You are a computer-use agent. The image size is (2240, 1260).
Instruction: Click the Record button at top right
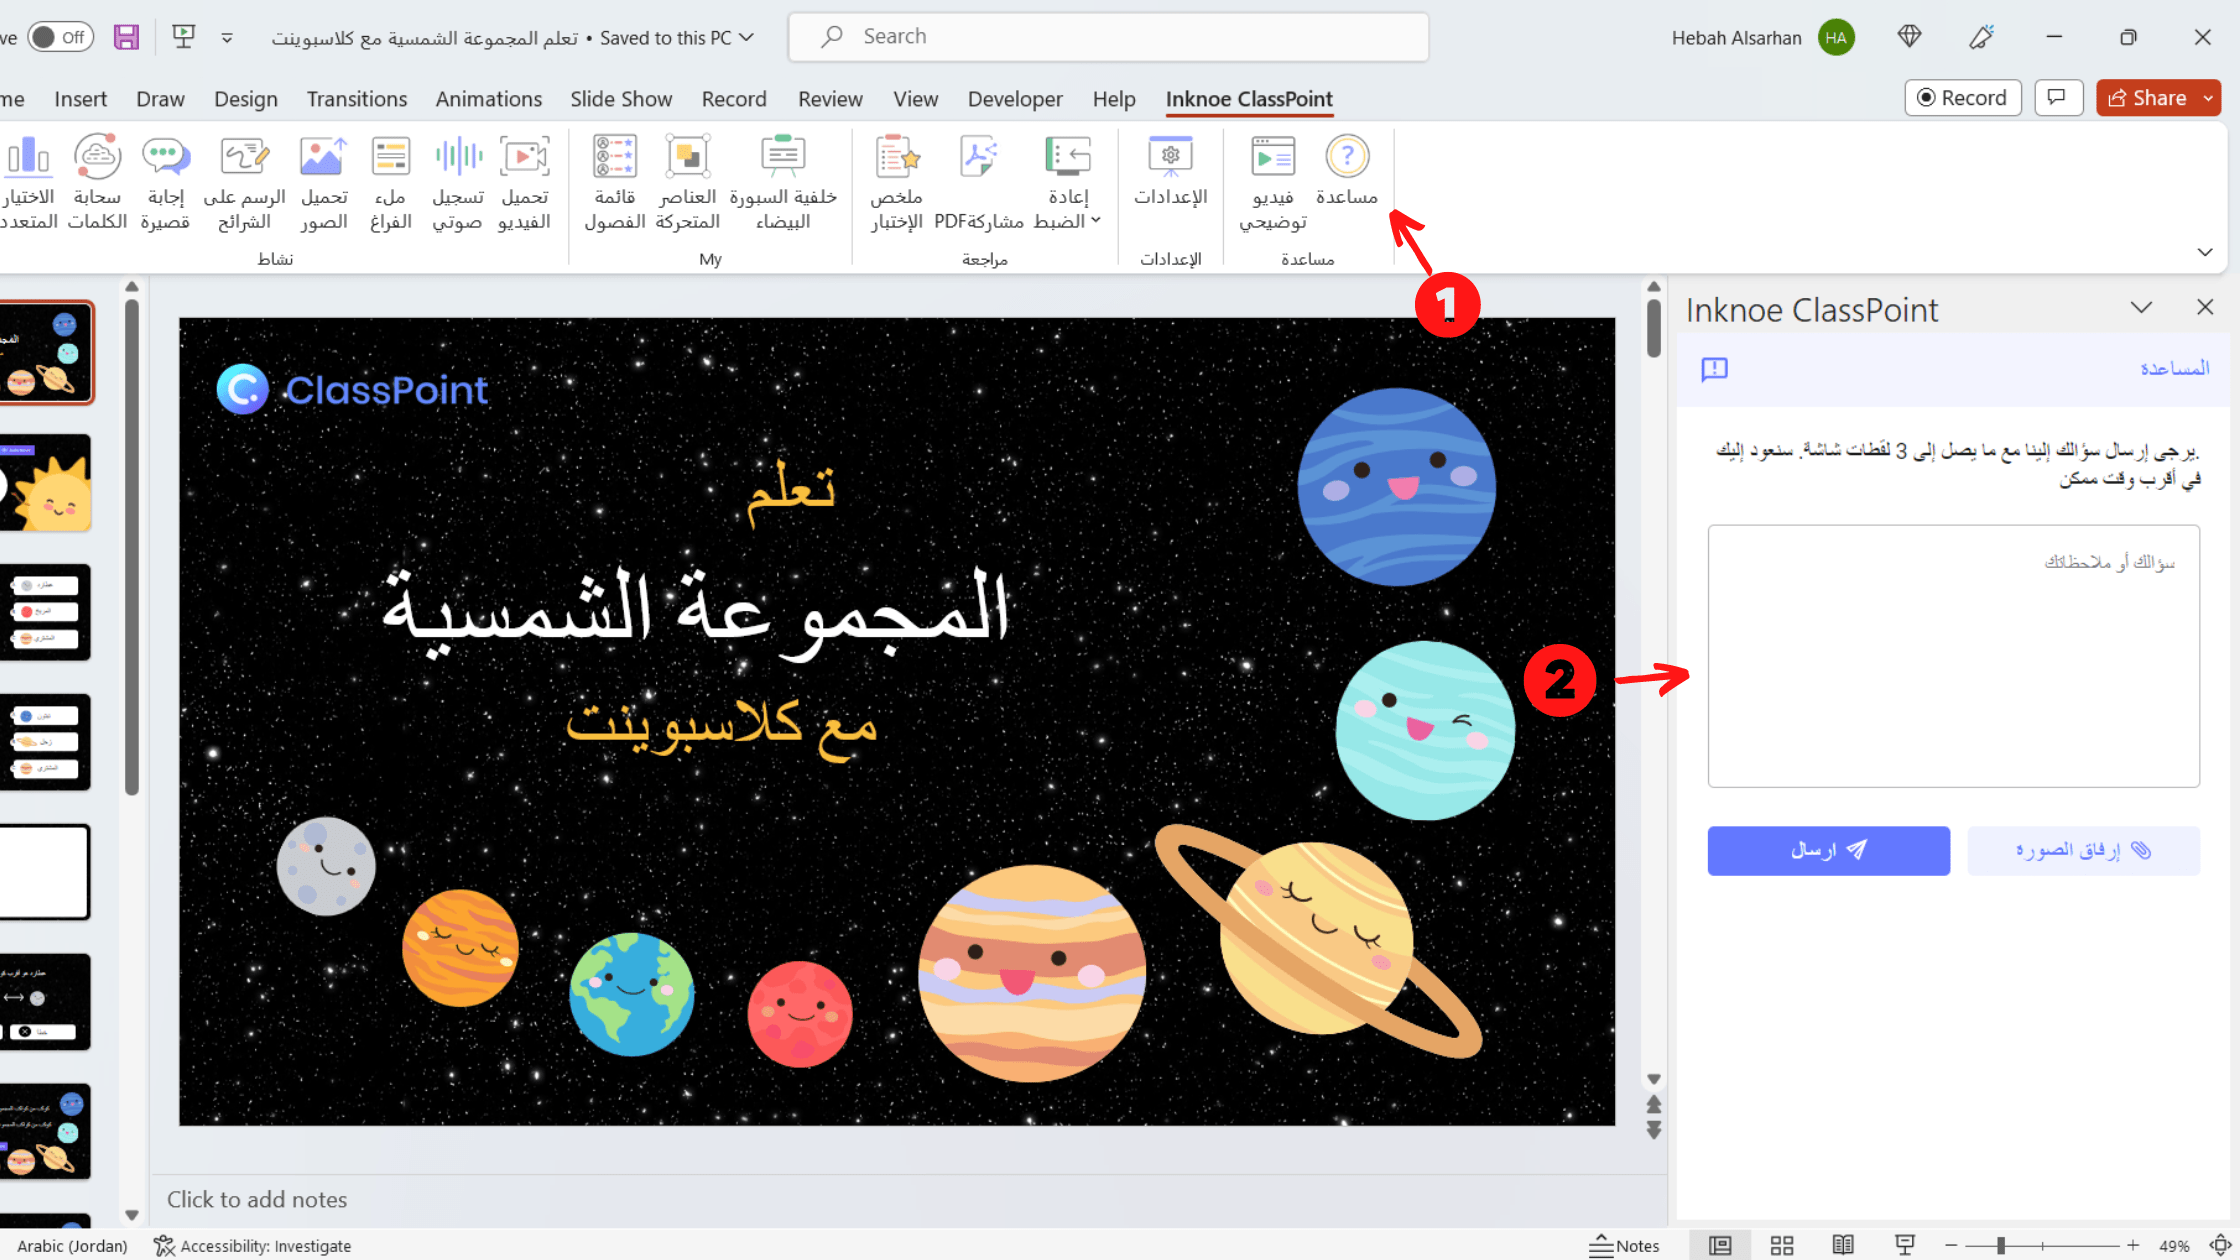1963,98
